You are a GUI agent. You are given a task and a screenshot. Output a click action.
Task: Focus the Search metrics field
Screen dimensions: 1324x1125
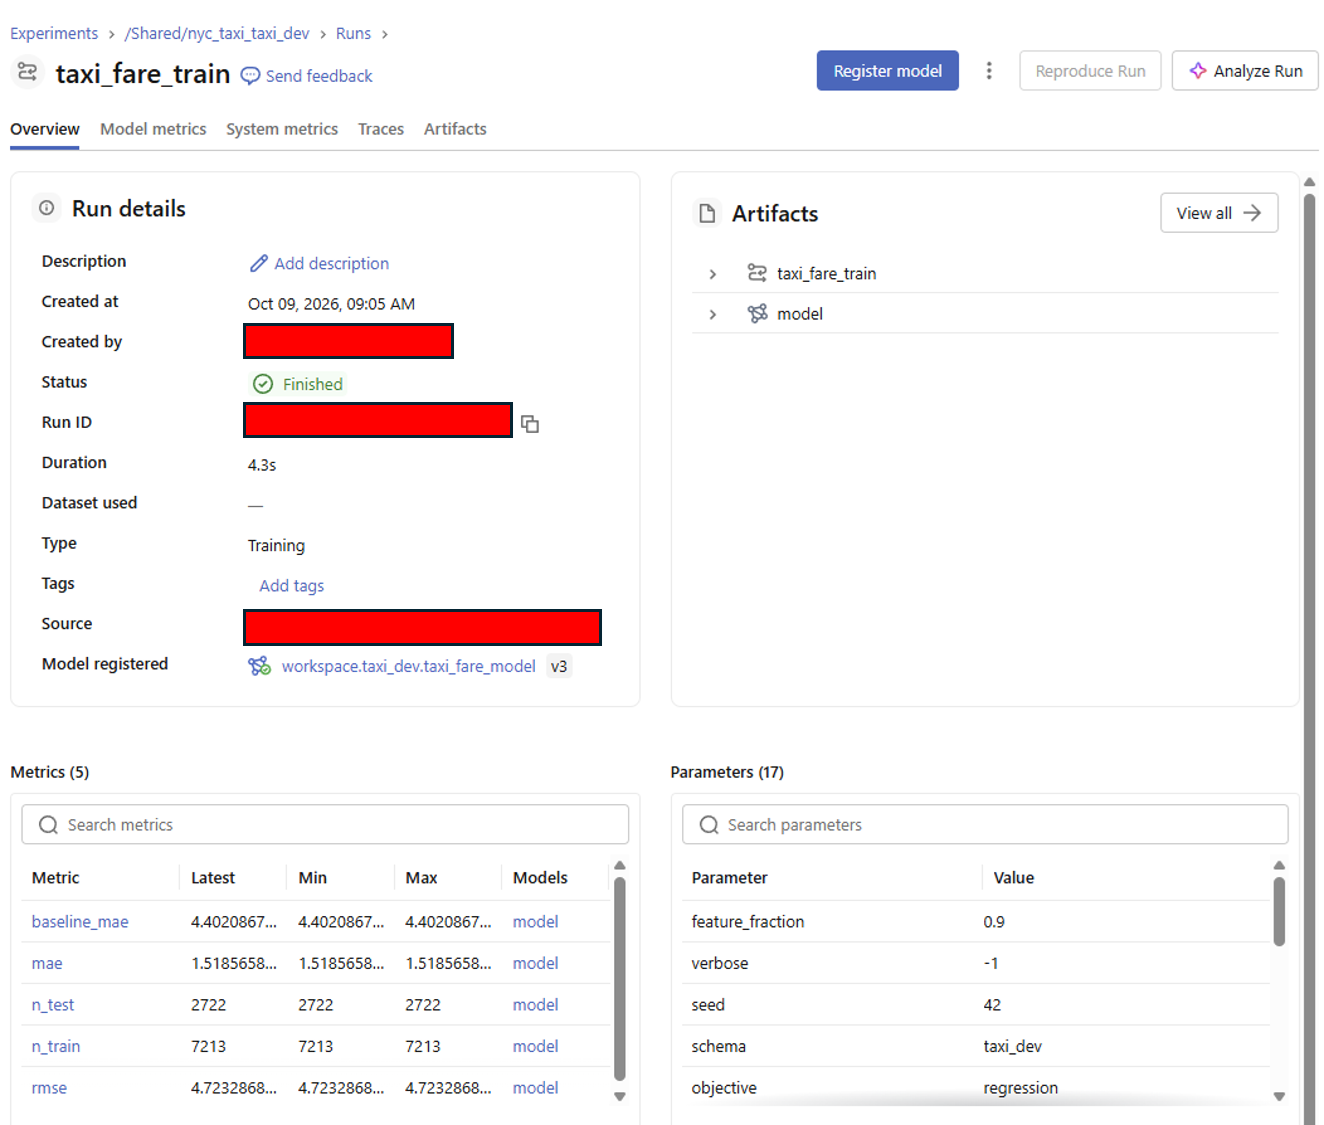click(x=325, y=825)
